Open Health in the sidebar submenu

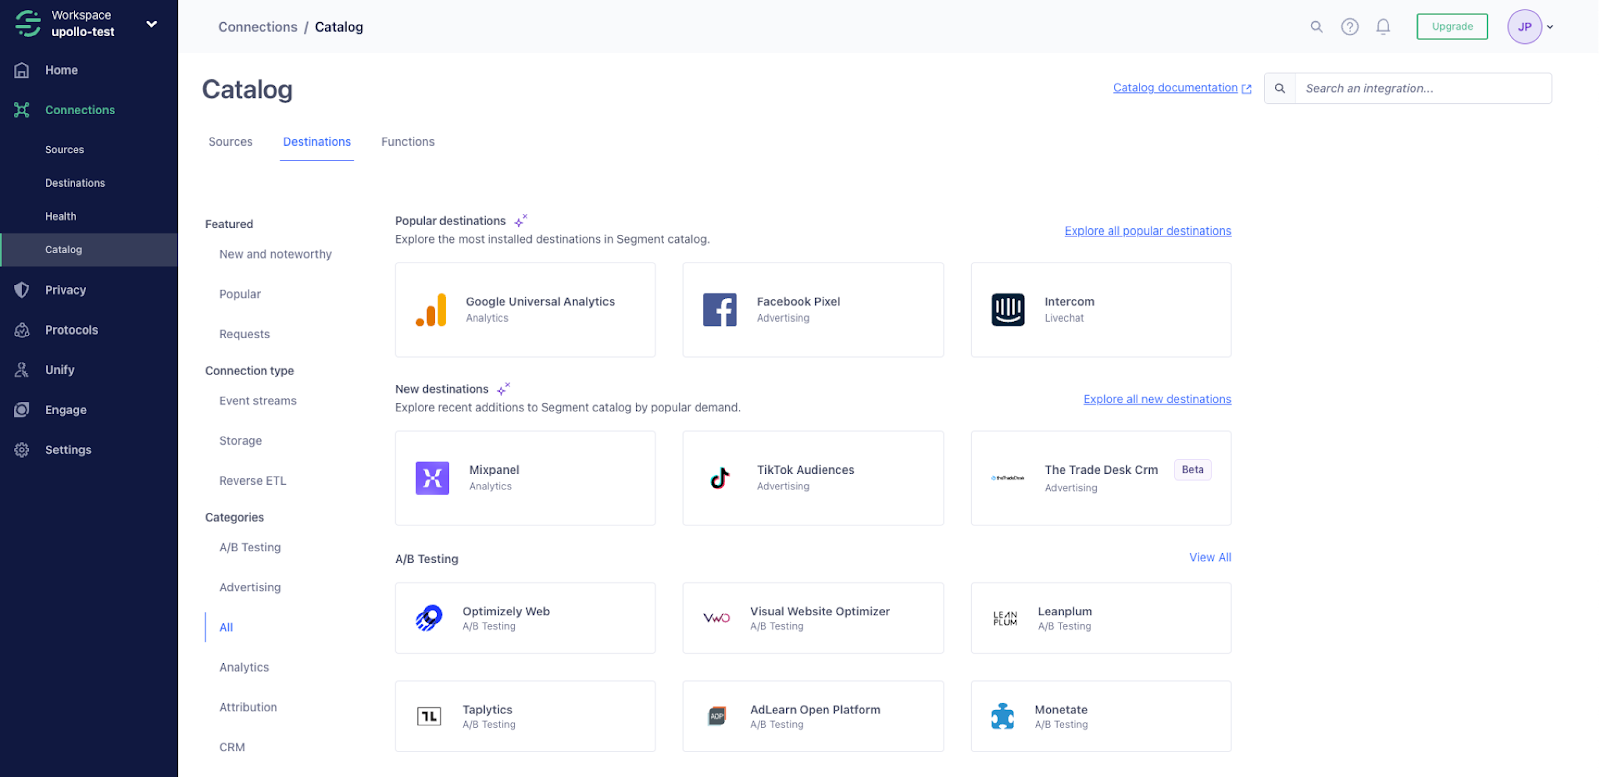coord(61,216)
